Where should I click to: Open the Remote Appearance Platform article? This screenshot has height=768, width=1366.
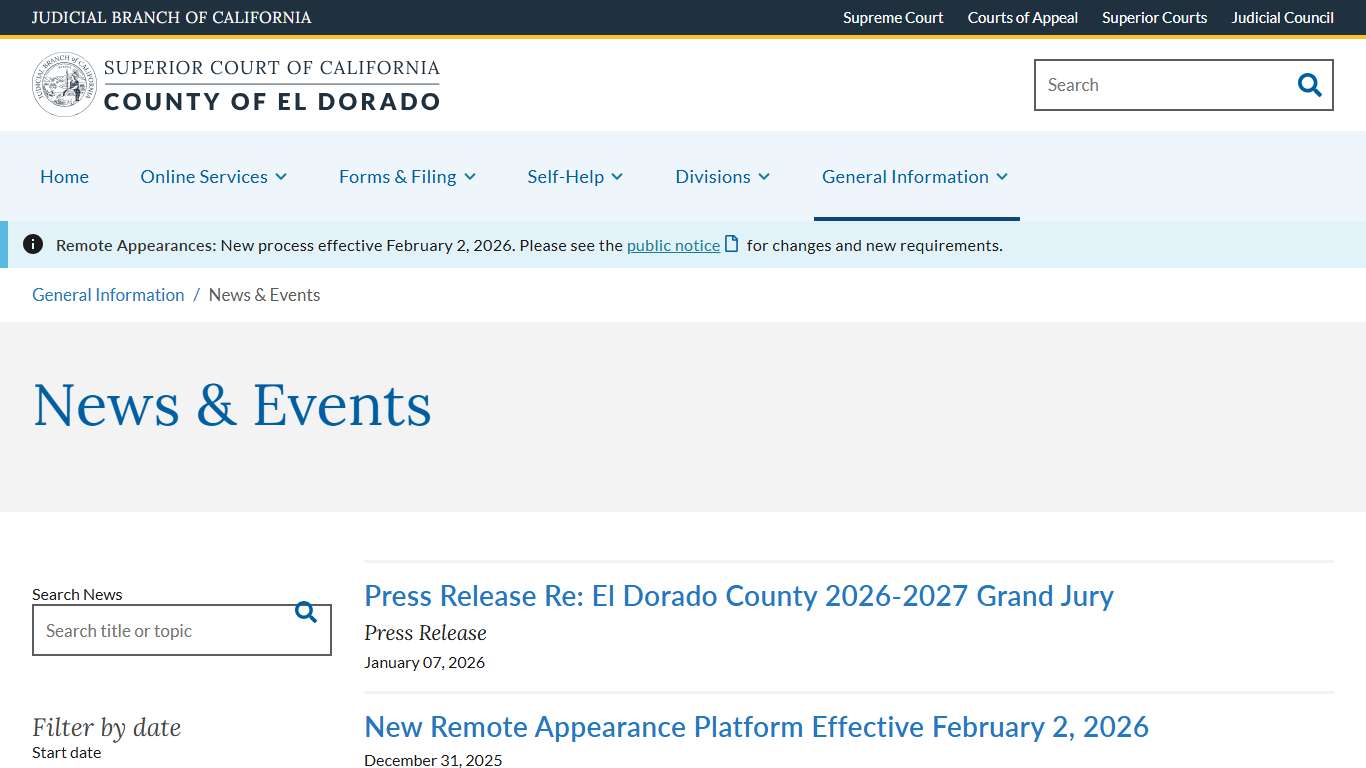(756, 727)
